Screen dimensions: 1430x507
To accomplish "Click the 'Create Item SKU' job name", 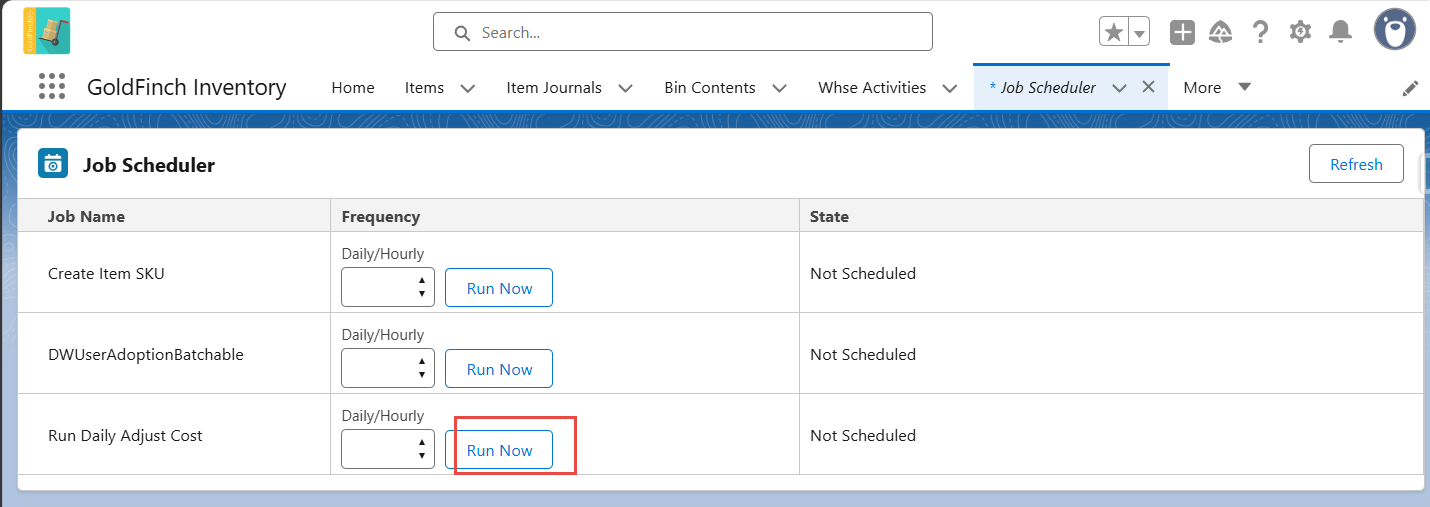I will 106,273.
